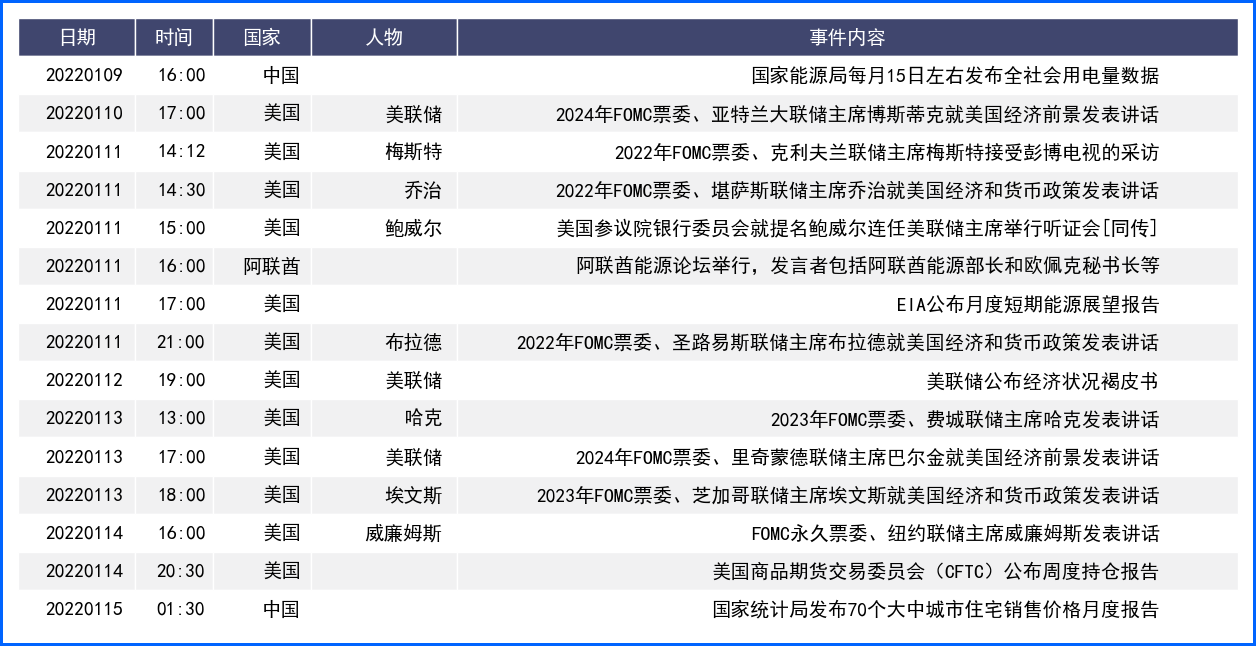
Task: Select 20220111 in the 14:12 row
Action: (84, 152)
